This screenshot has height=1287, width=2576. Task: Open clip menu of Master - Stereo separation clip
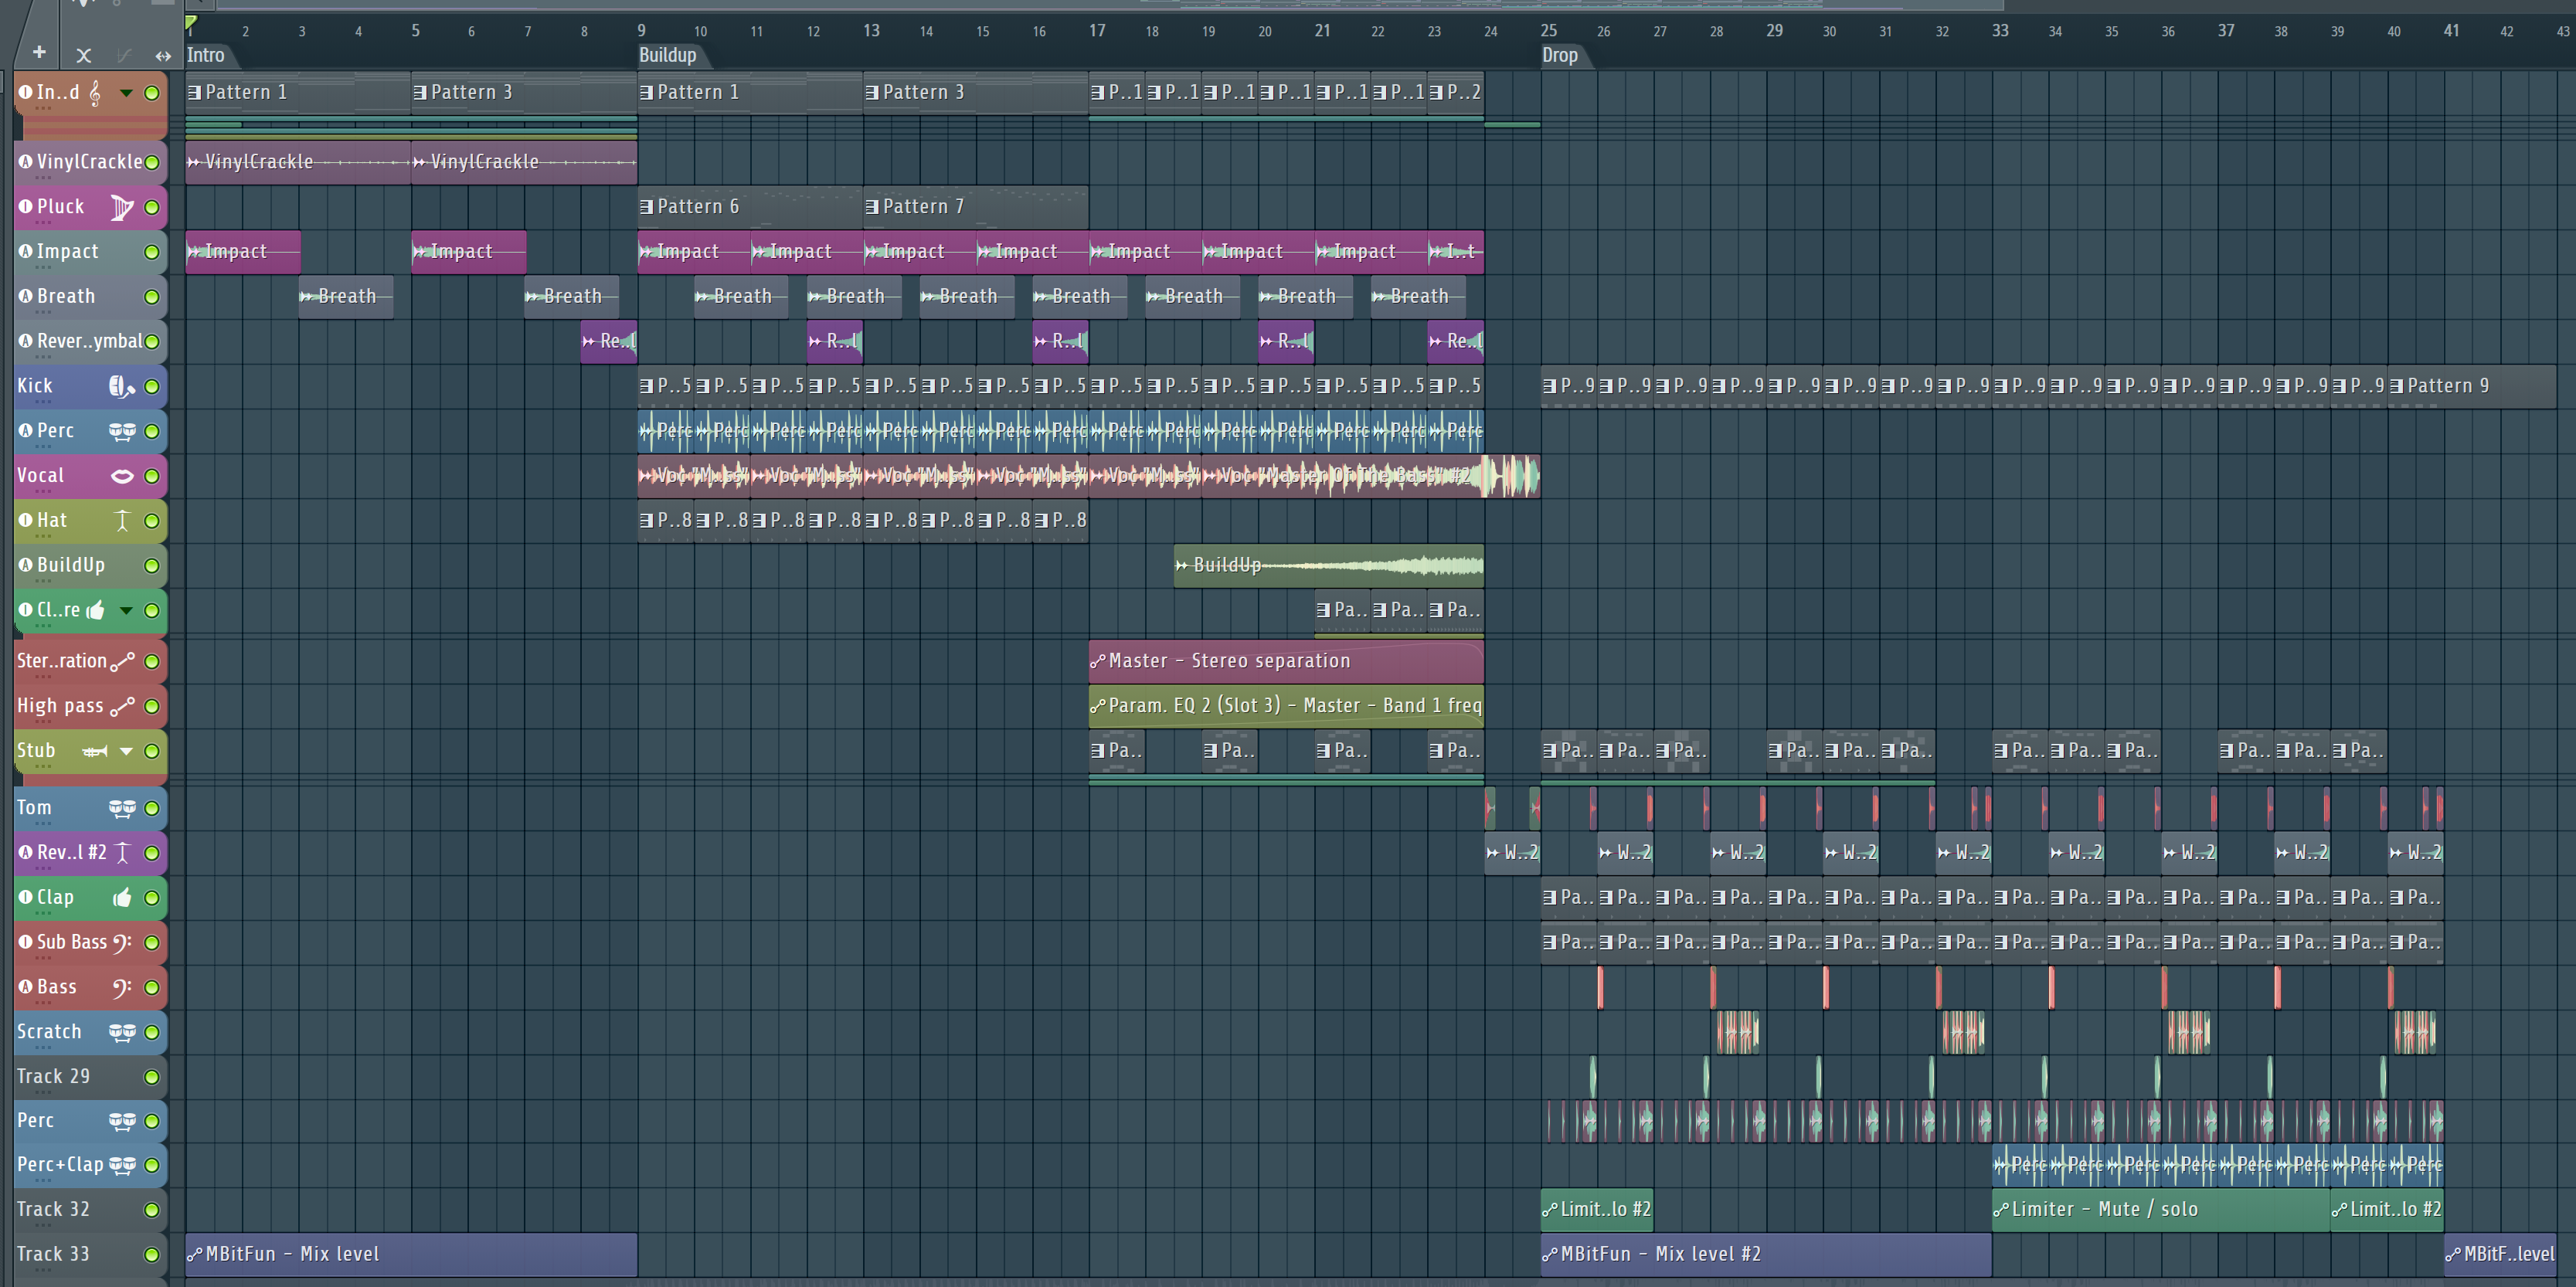click(1098, 661)
